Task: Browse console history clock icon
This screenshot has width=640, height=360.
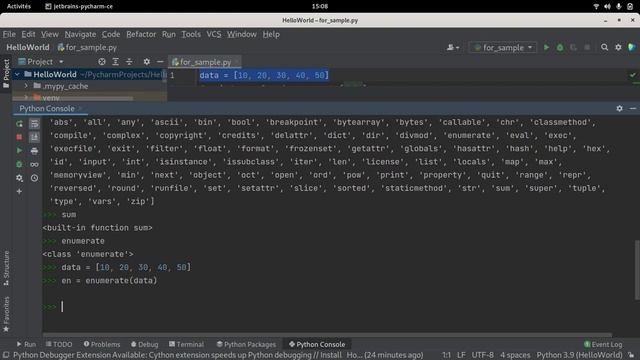Action: (34, 178)
